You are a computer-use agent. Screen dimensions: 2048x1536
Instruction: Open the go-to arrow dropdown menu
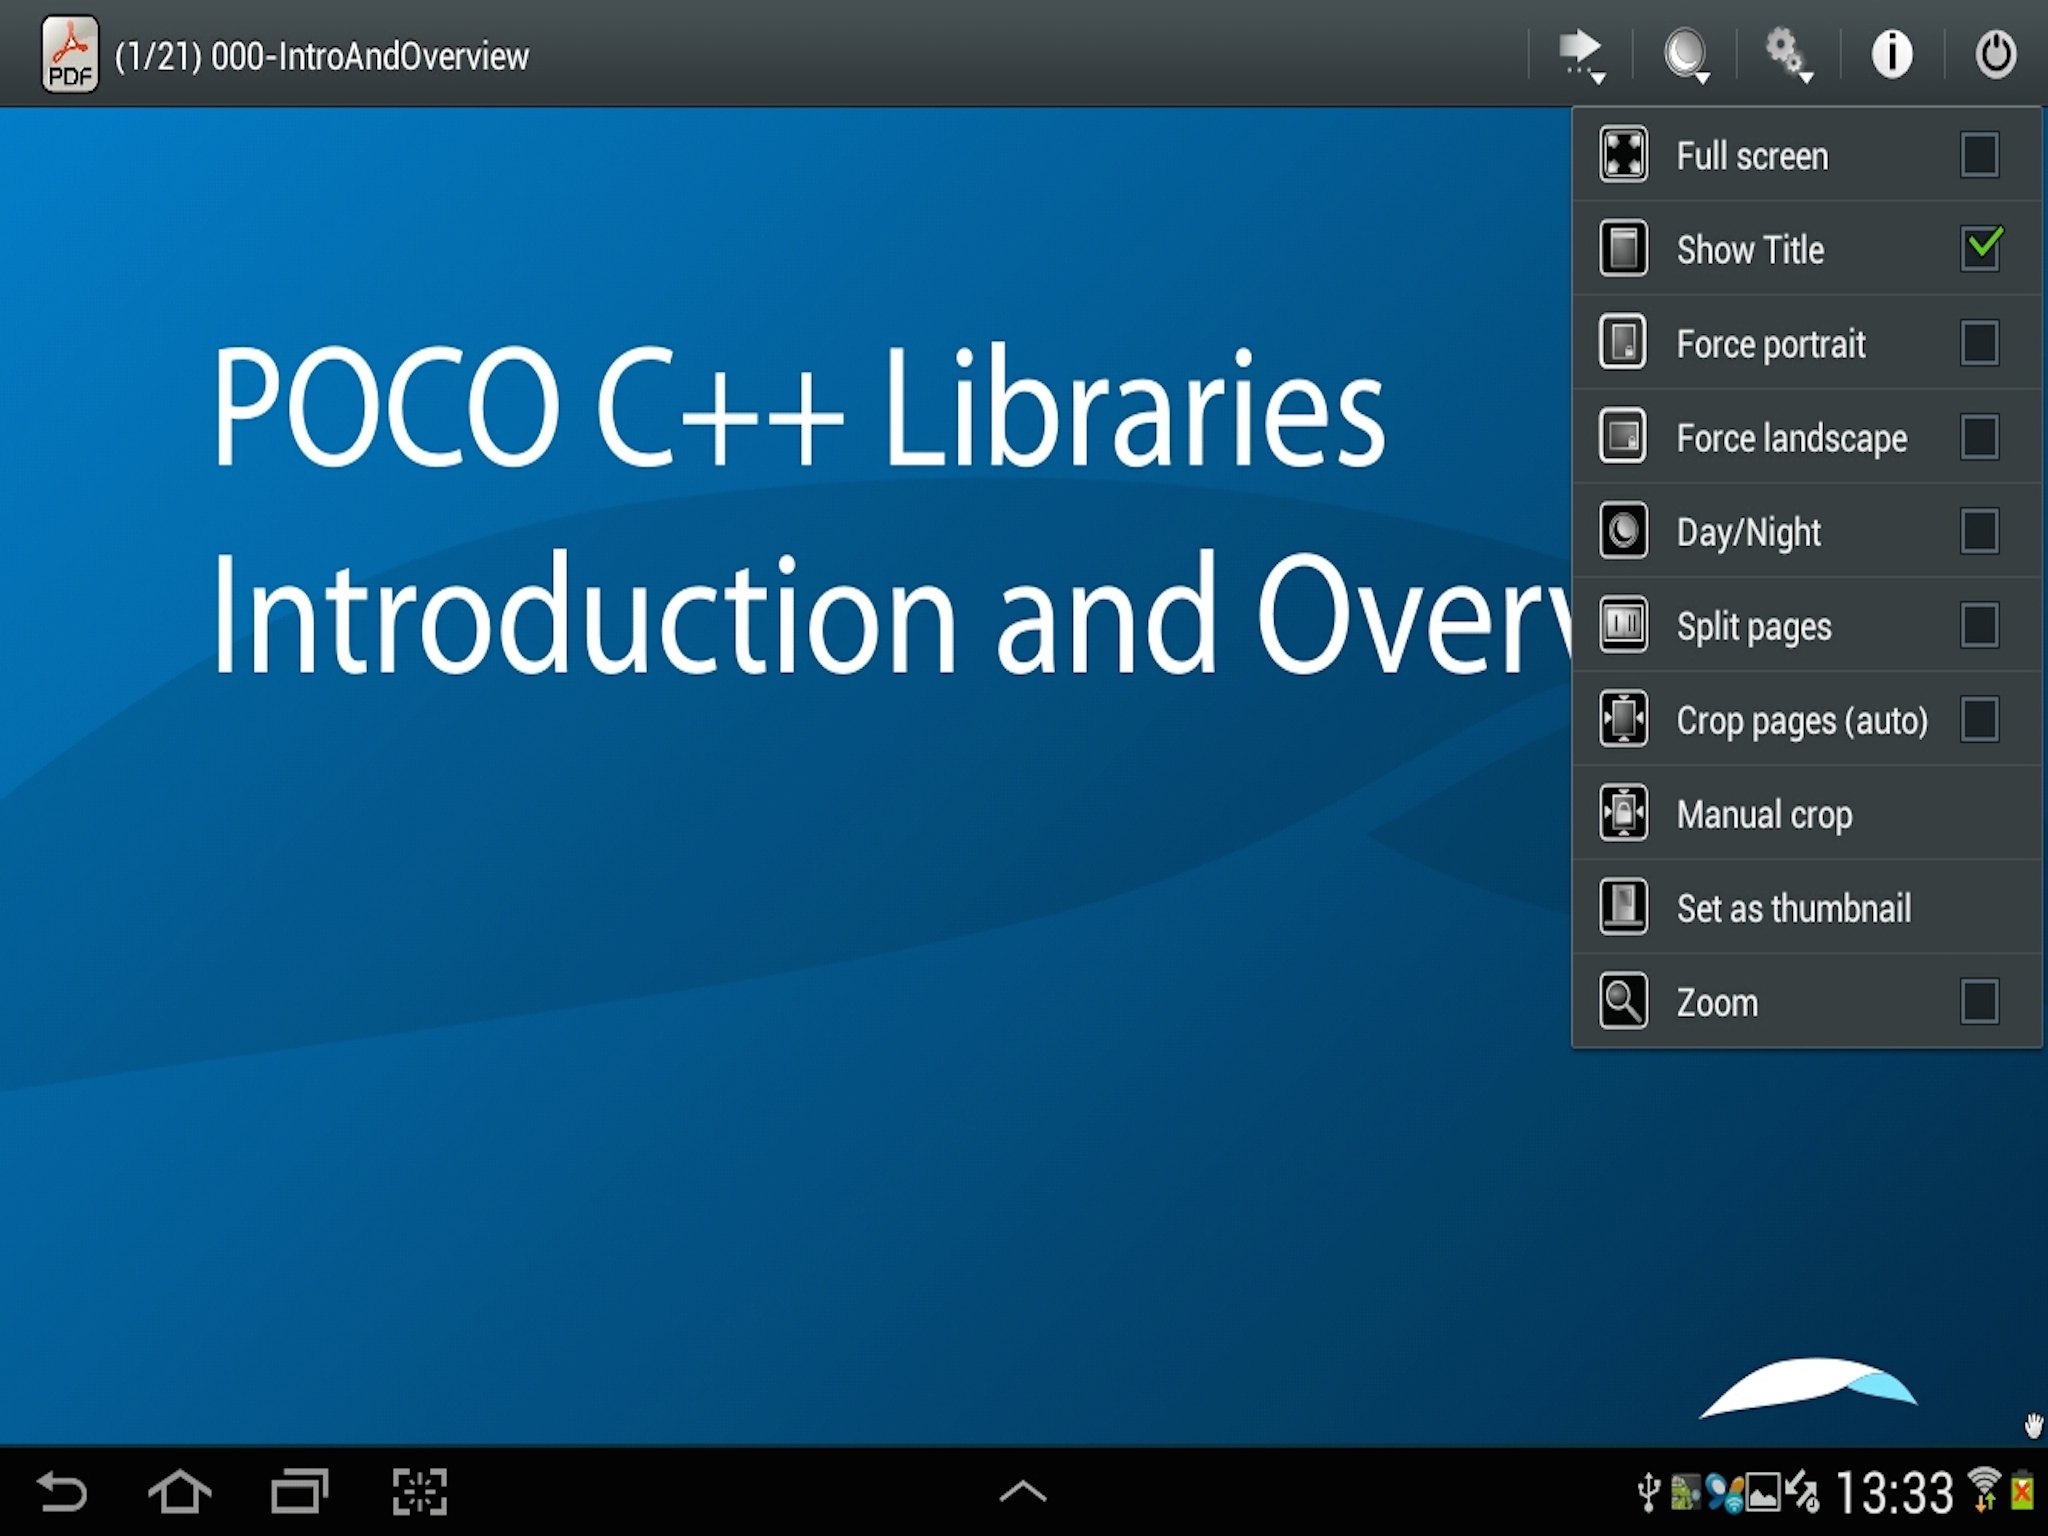pyautogui.click(x=1581, y=54)
